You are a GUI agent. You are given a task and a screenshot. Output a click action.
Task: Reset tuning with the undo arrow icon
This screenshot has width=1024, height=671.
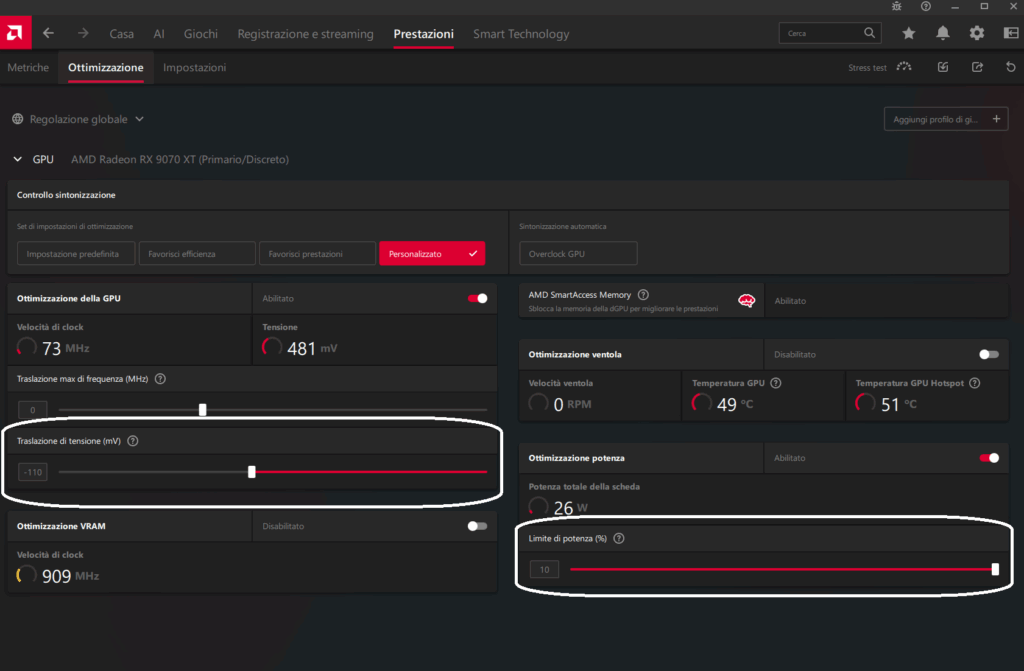tap(1010, 67)
